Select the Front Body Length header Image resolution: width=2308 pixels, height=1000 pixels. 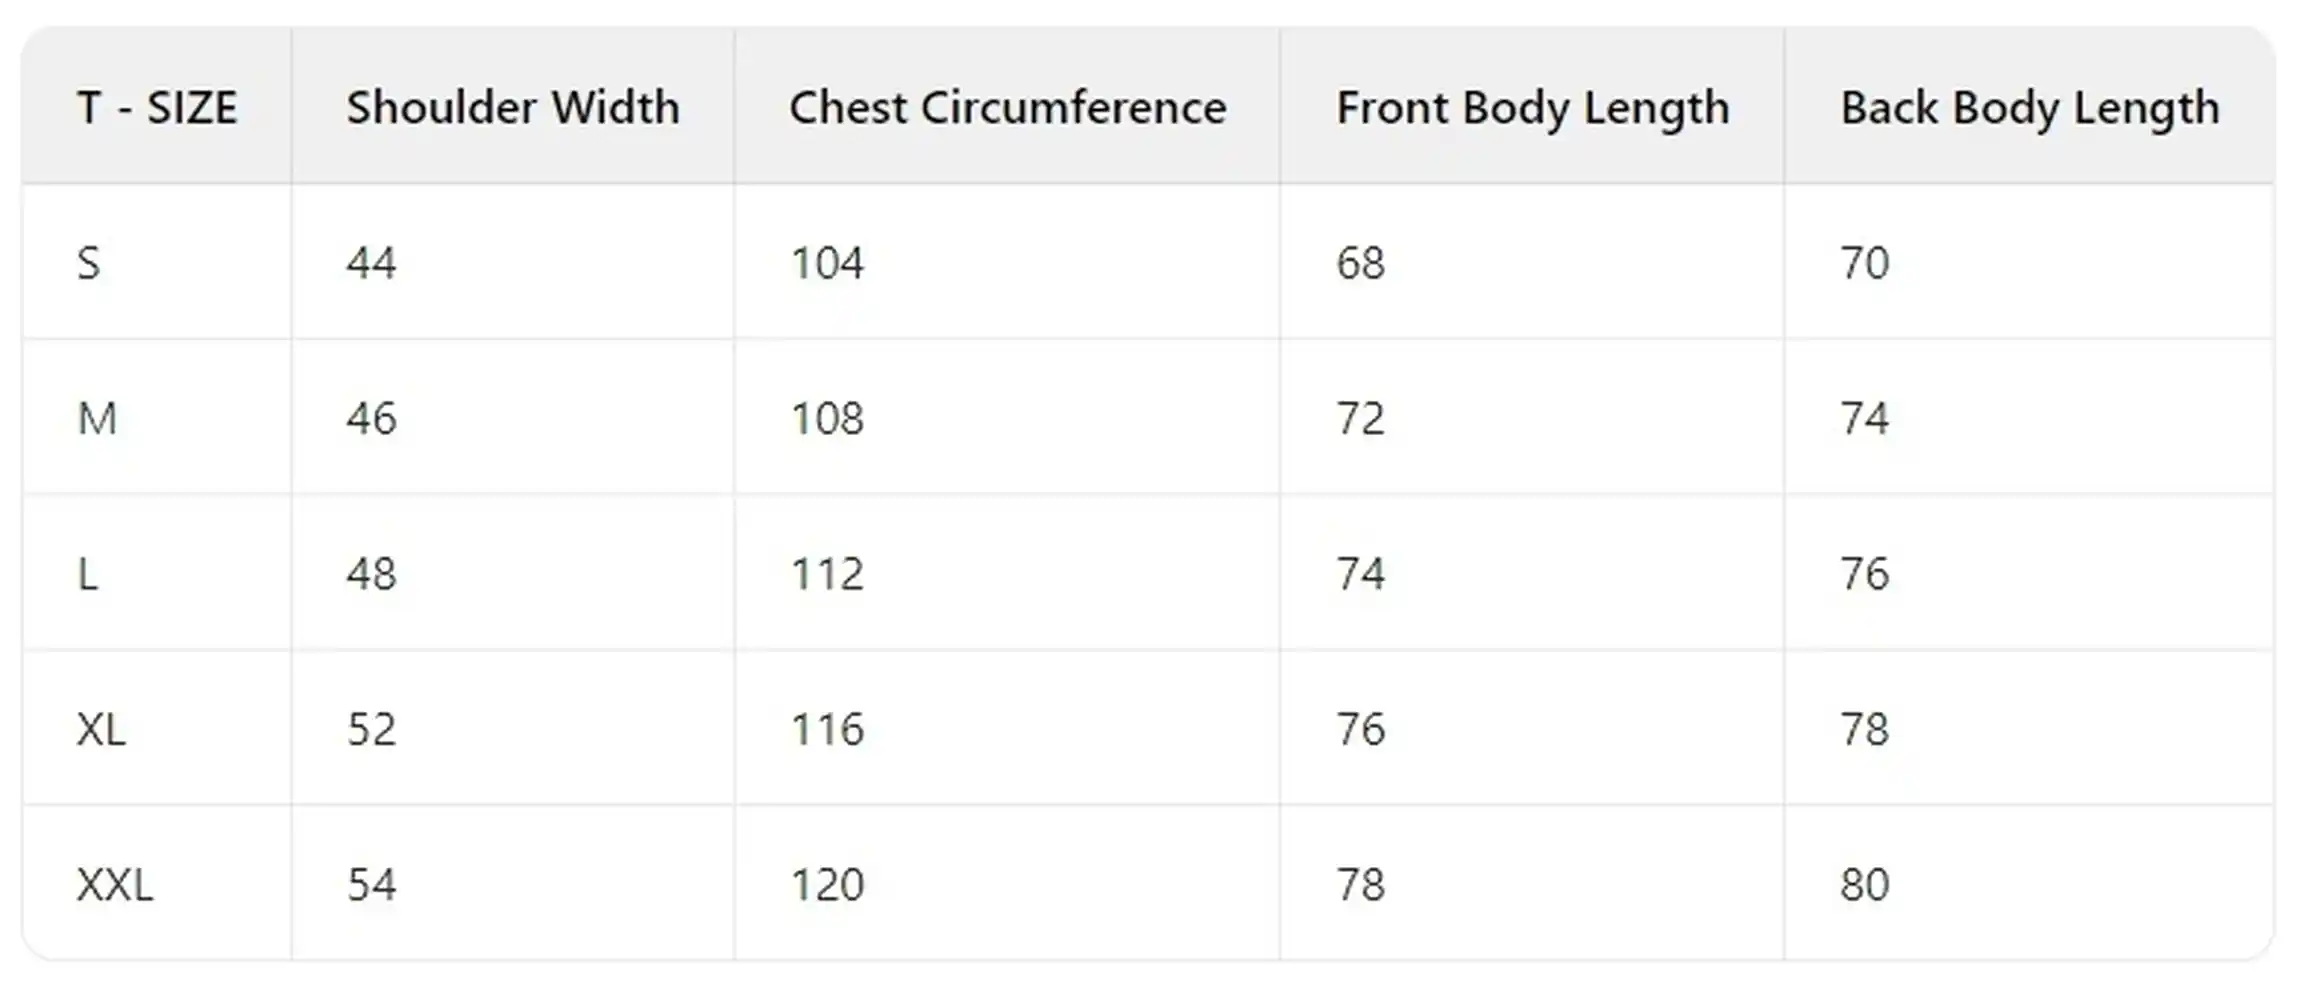[1532, 108]
